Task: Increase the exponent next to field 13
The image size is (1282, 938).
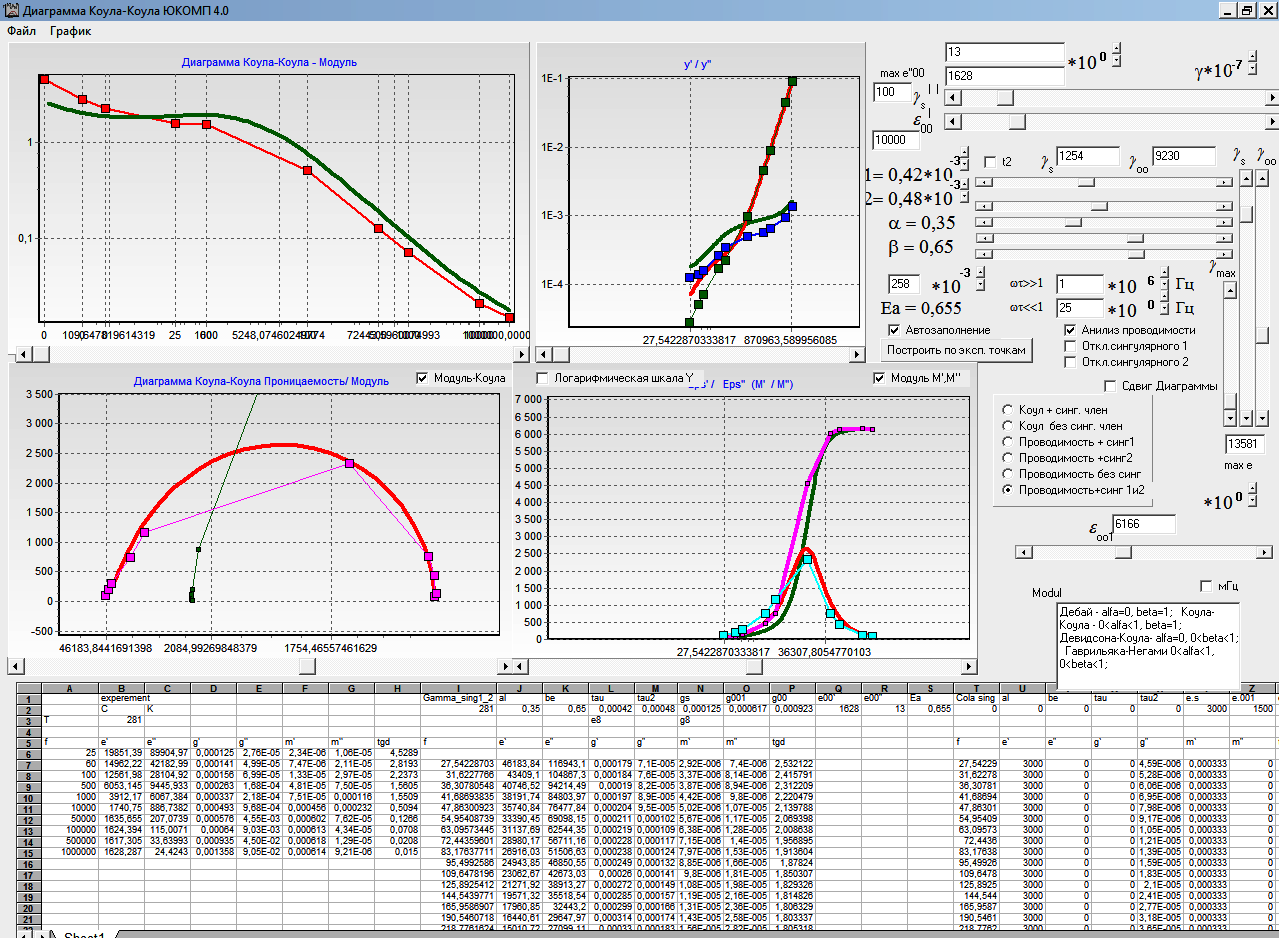Action: coord(1117,48)
